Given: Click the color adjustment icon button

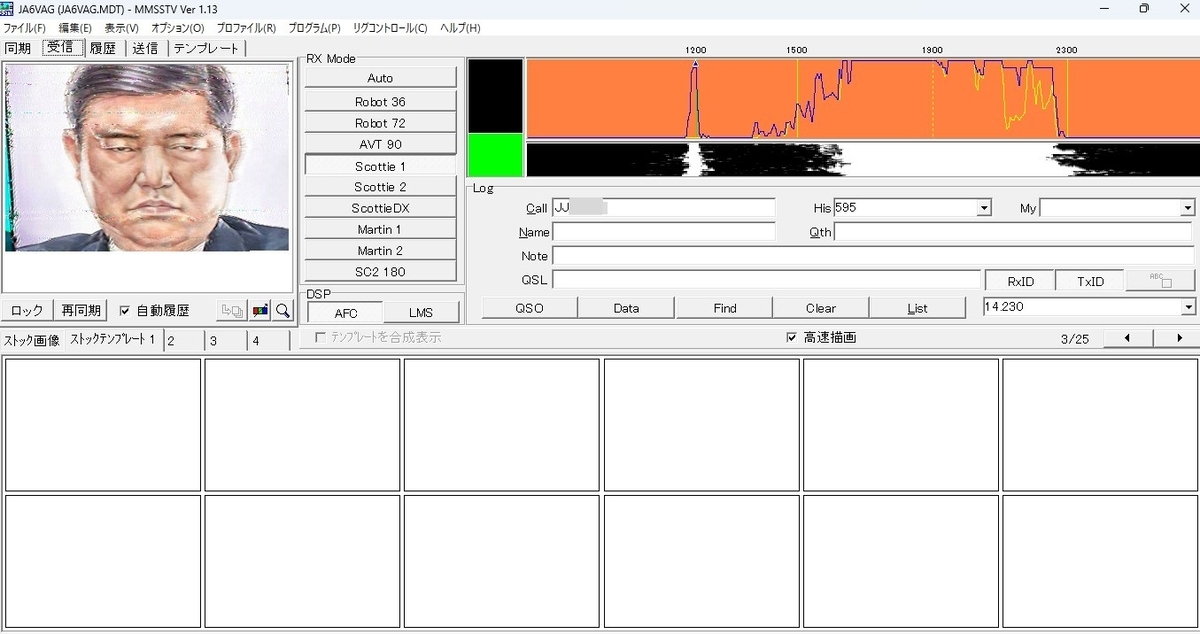Looking at the screenshot, I should pos(260,311).
